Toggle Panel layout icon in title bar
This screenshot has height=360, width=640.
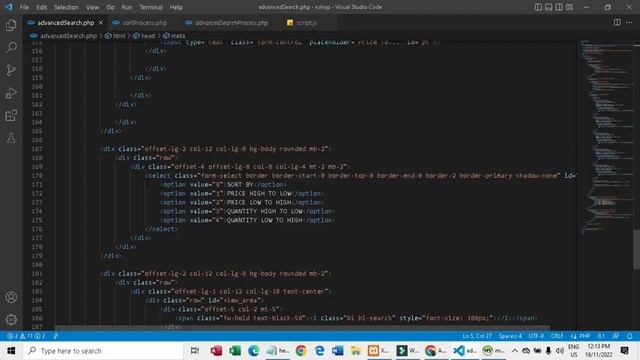click(549, 7)
